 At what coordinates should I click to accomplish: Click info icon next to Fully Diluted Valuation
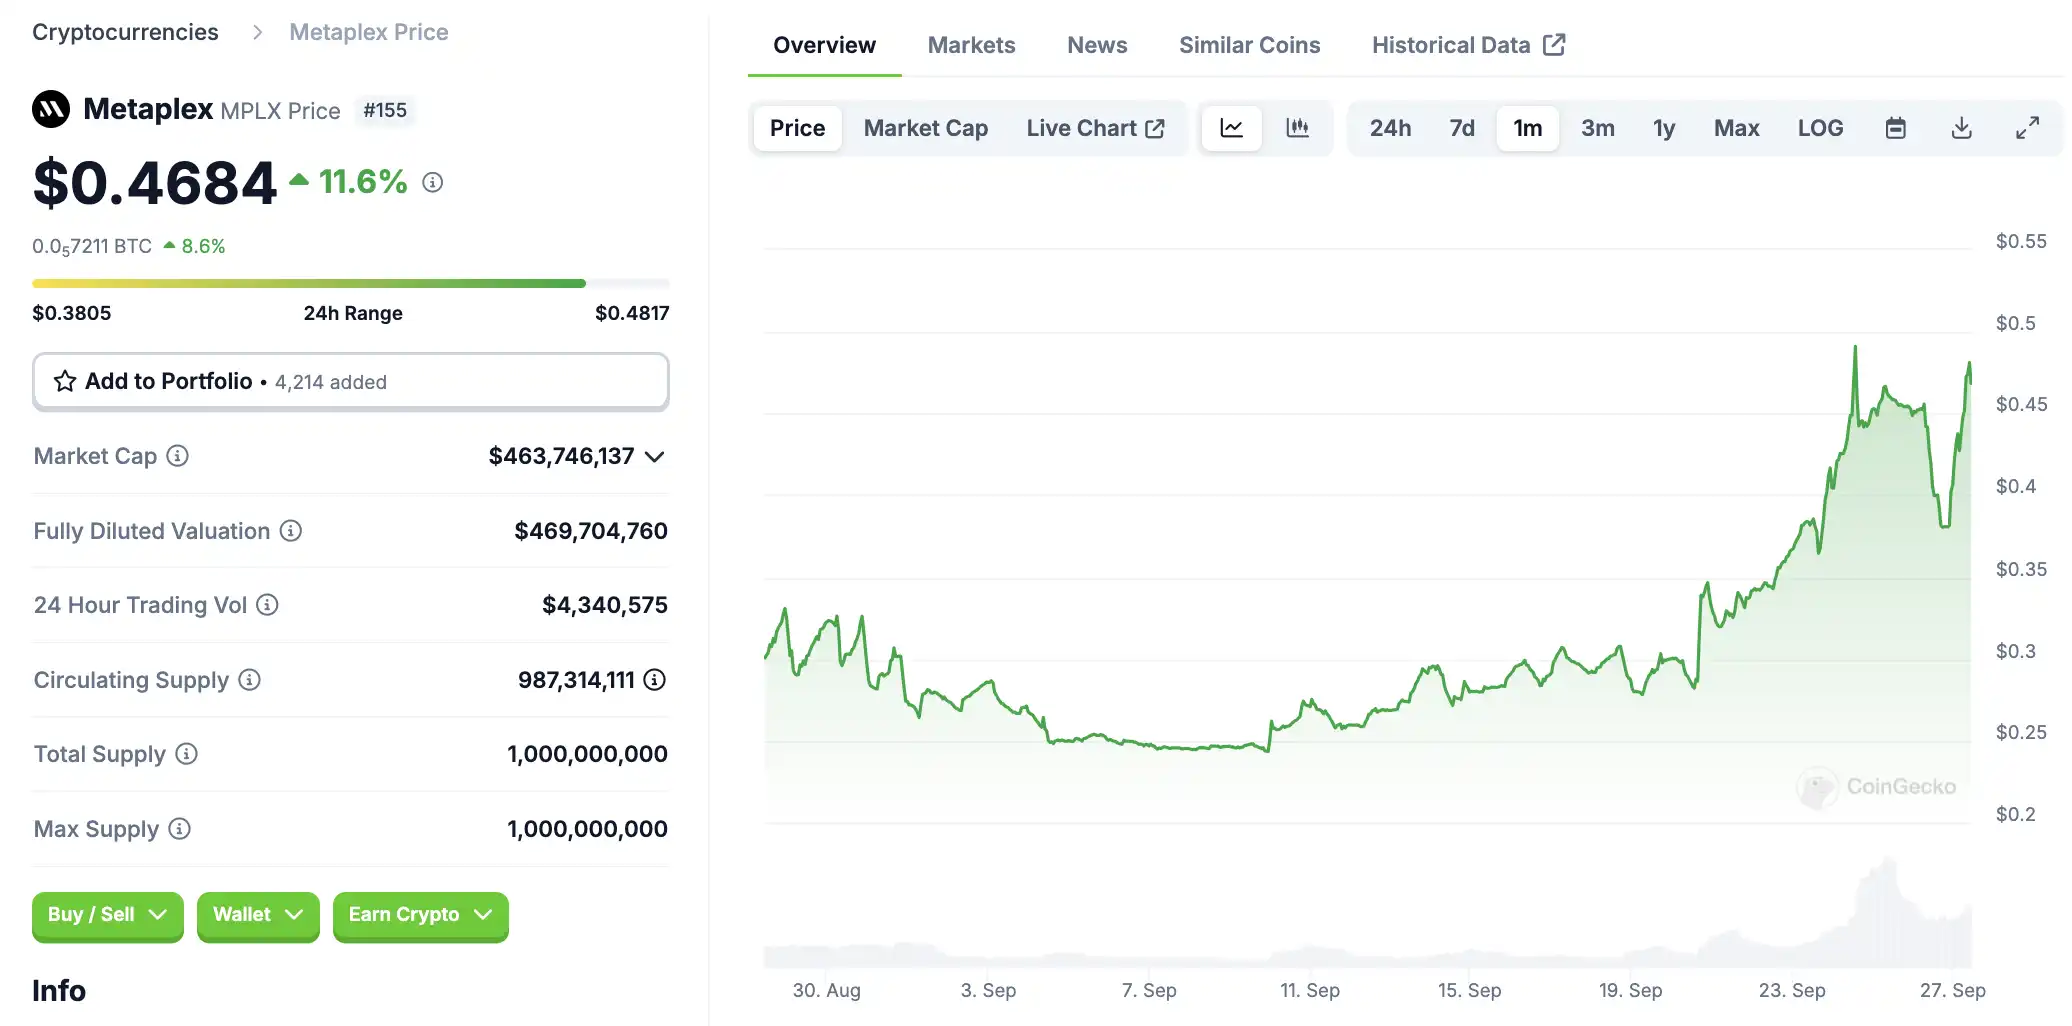pyautogui.click(x=290, y=531)
